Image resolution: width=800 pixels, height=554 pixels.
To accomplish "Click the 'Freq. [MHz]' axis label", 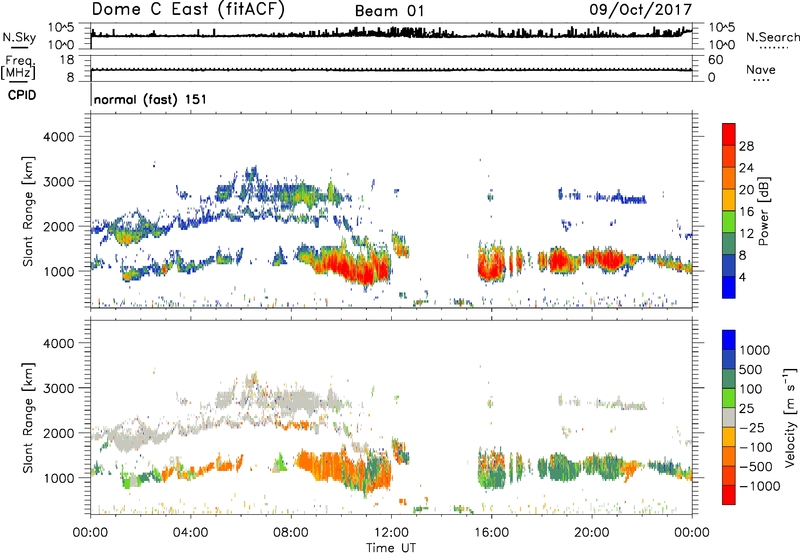I will [18, 67].
